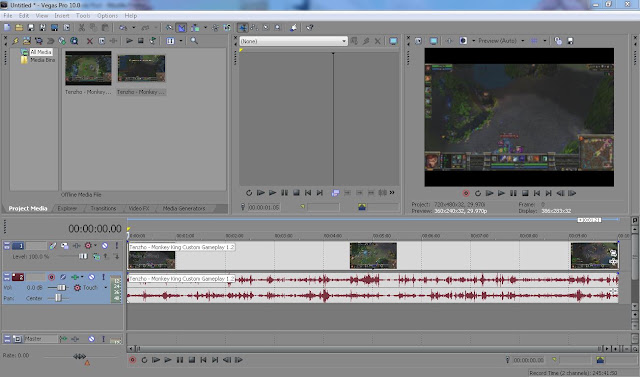The height and width of the screenshot is (377, 640).
Task: Click the Record button on timeline transport
Action: 133,360
